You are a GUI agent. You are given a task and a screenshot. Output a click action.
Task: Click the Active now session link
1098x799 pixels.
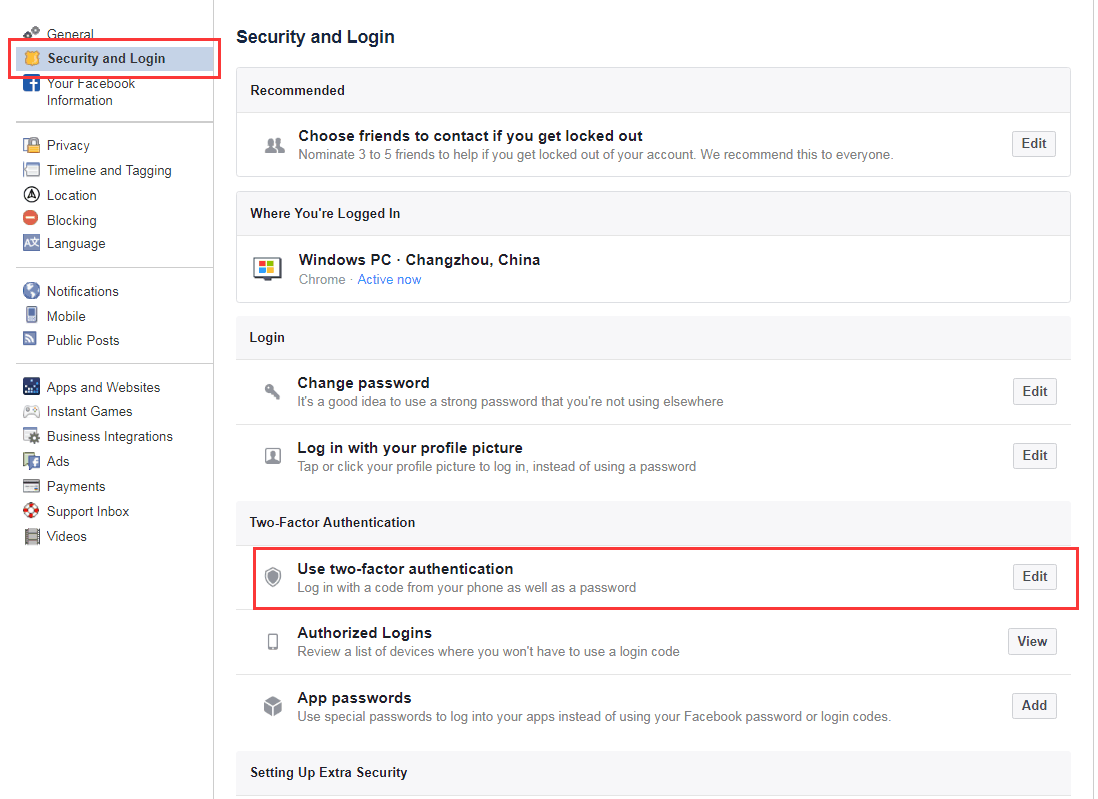[389, 279]
